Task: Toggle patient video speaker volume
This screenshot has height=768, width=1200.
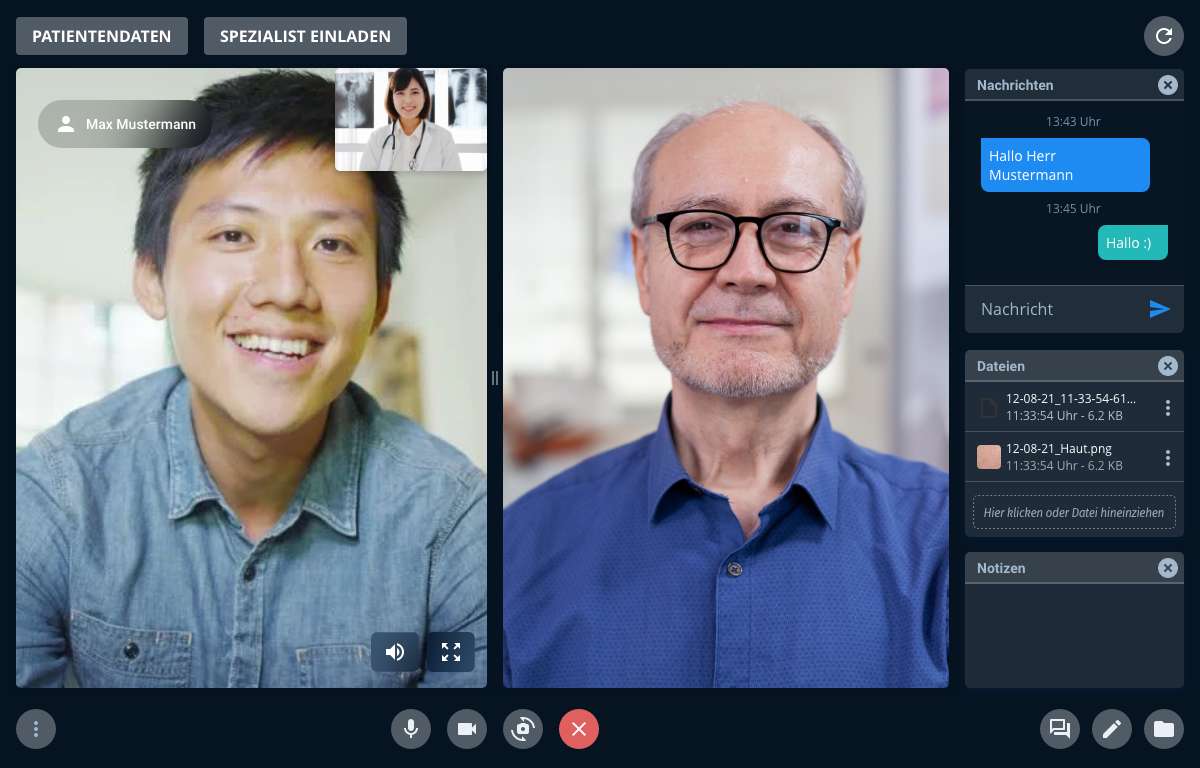Action: coord(395,652)
